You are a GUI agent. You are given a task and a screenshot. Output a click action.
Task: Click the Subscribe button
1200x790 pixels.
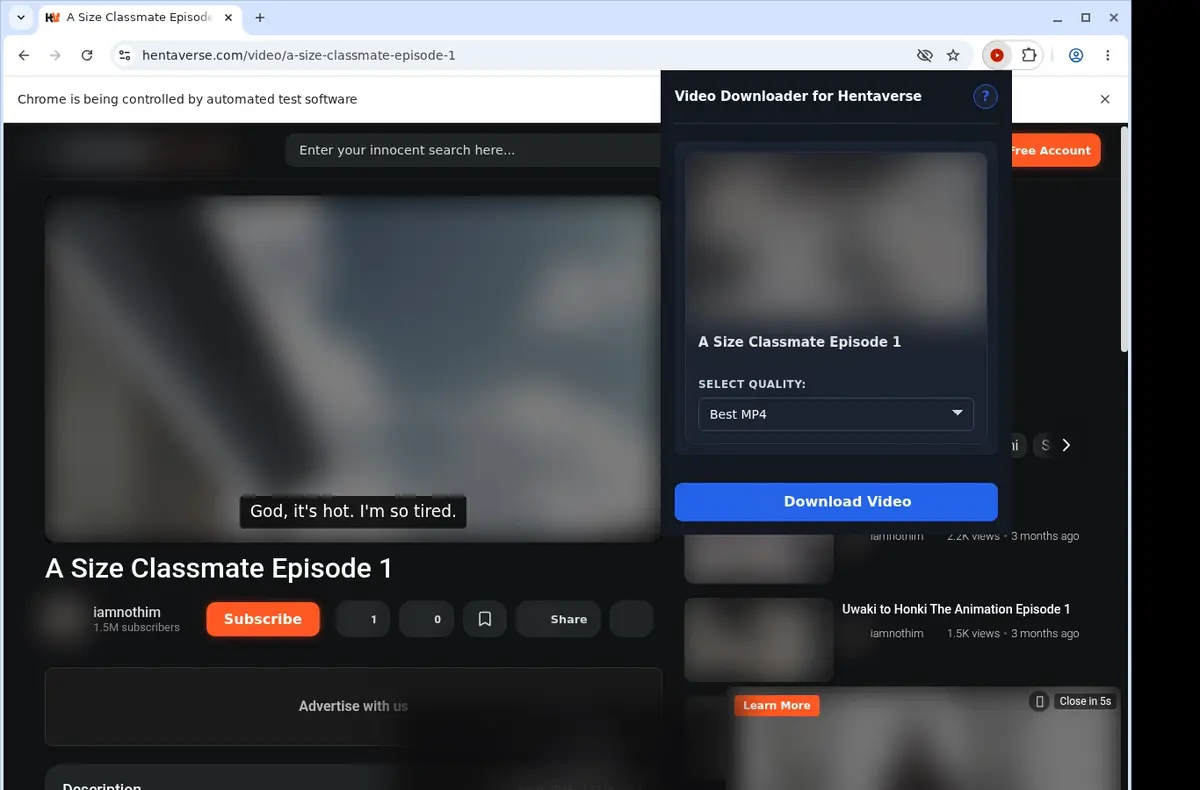(x=263, y=619)
